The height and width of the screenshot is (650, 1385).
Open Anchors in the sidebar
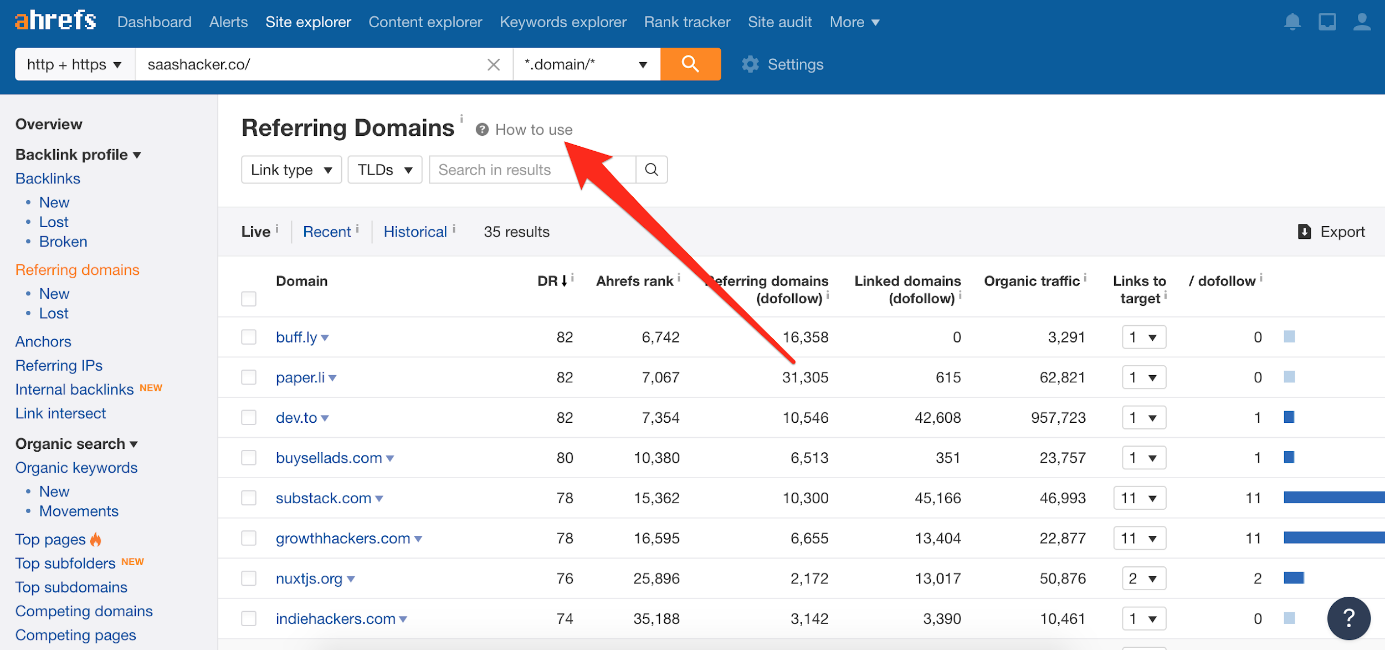tap(43, 342)
